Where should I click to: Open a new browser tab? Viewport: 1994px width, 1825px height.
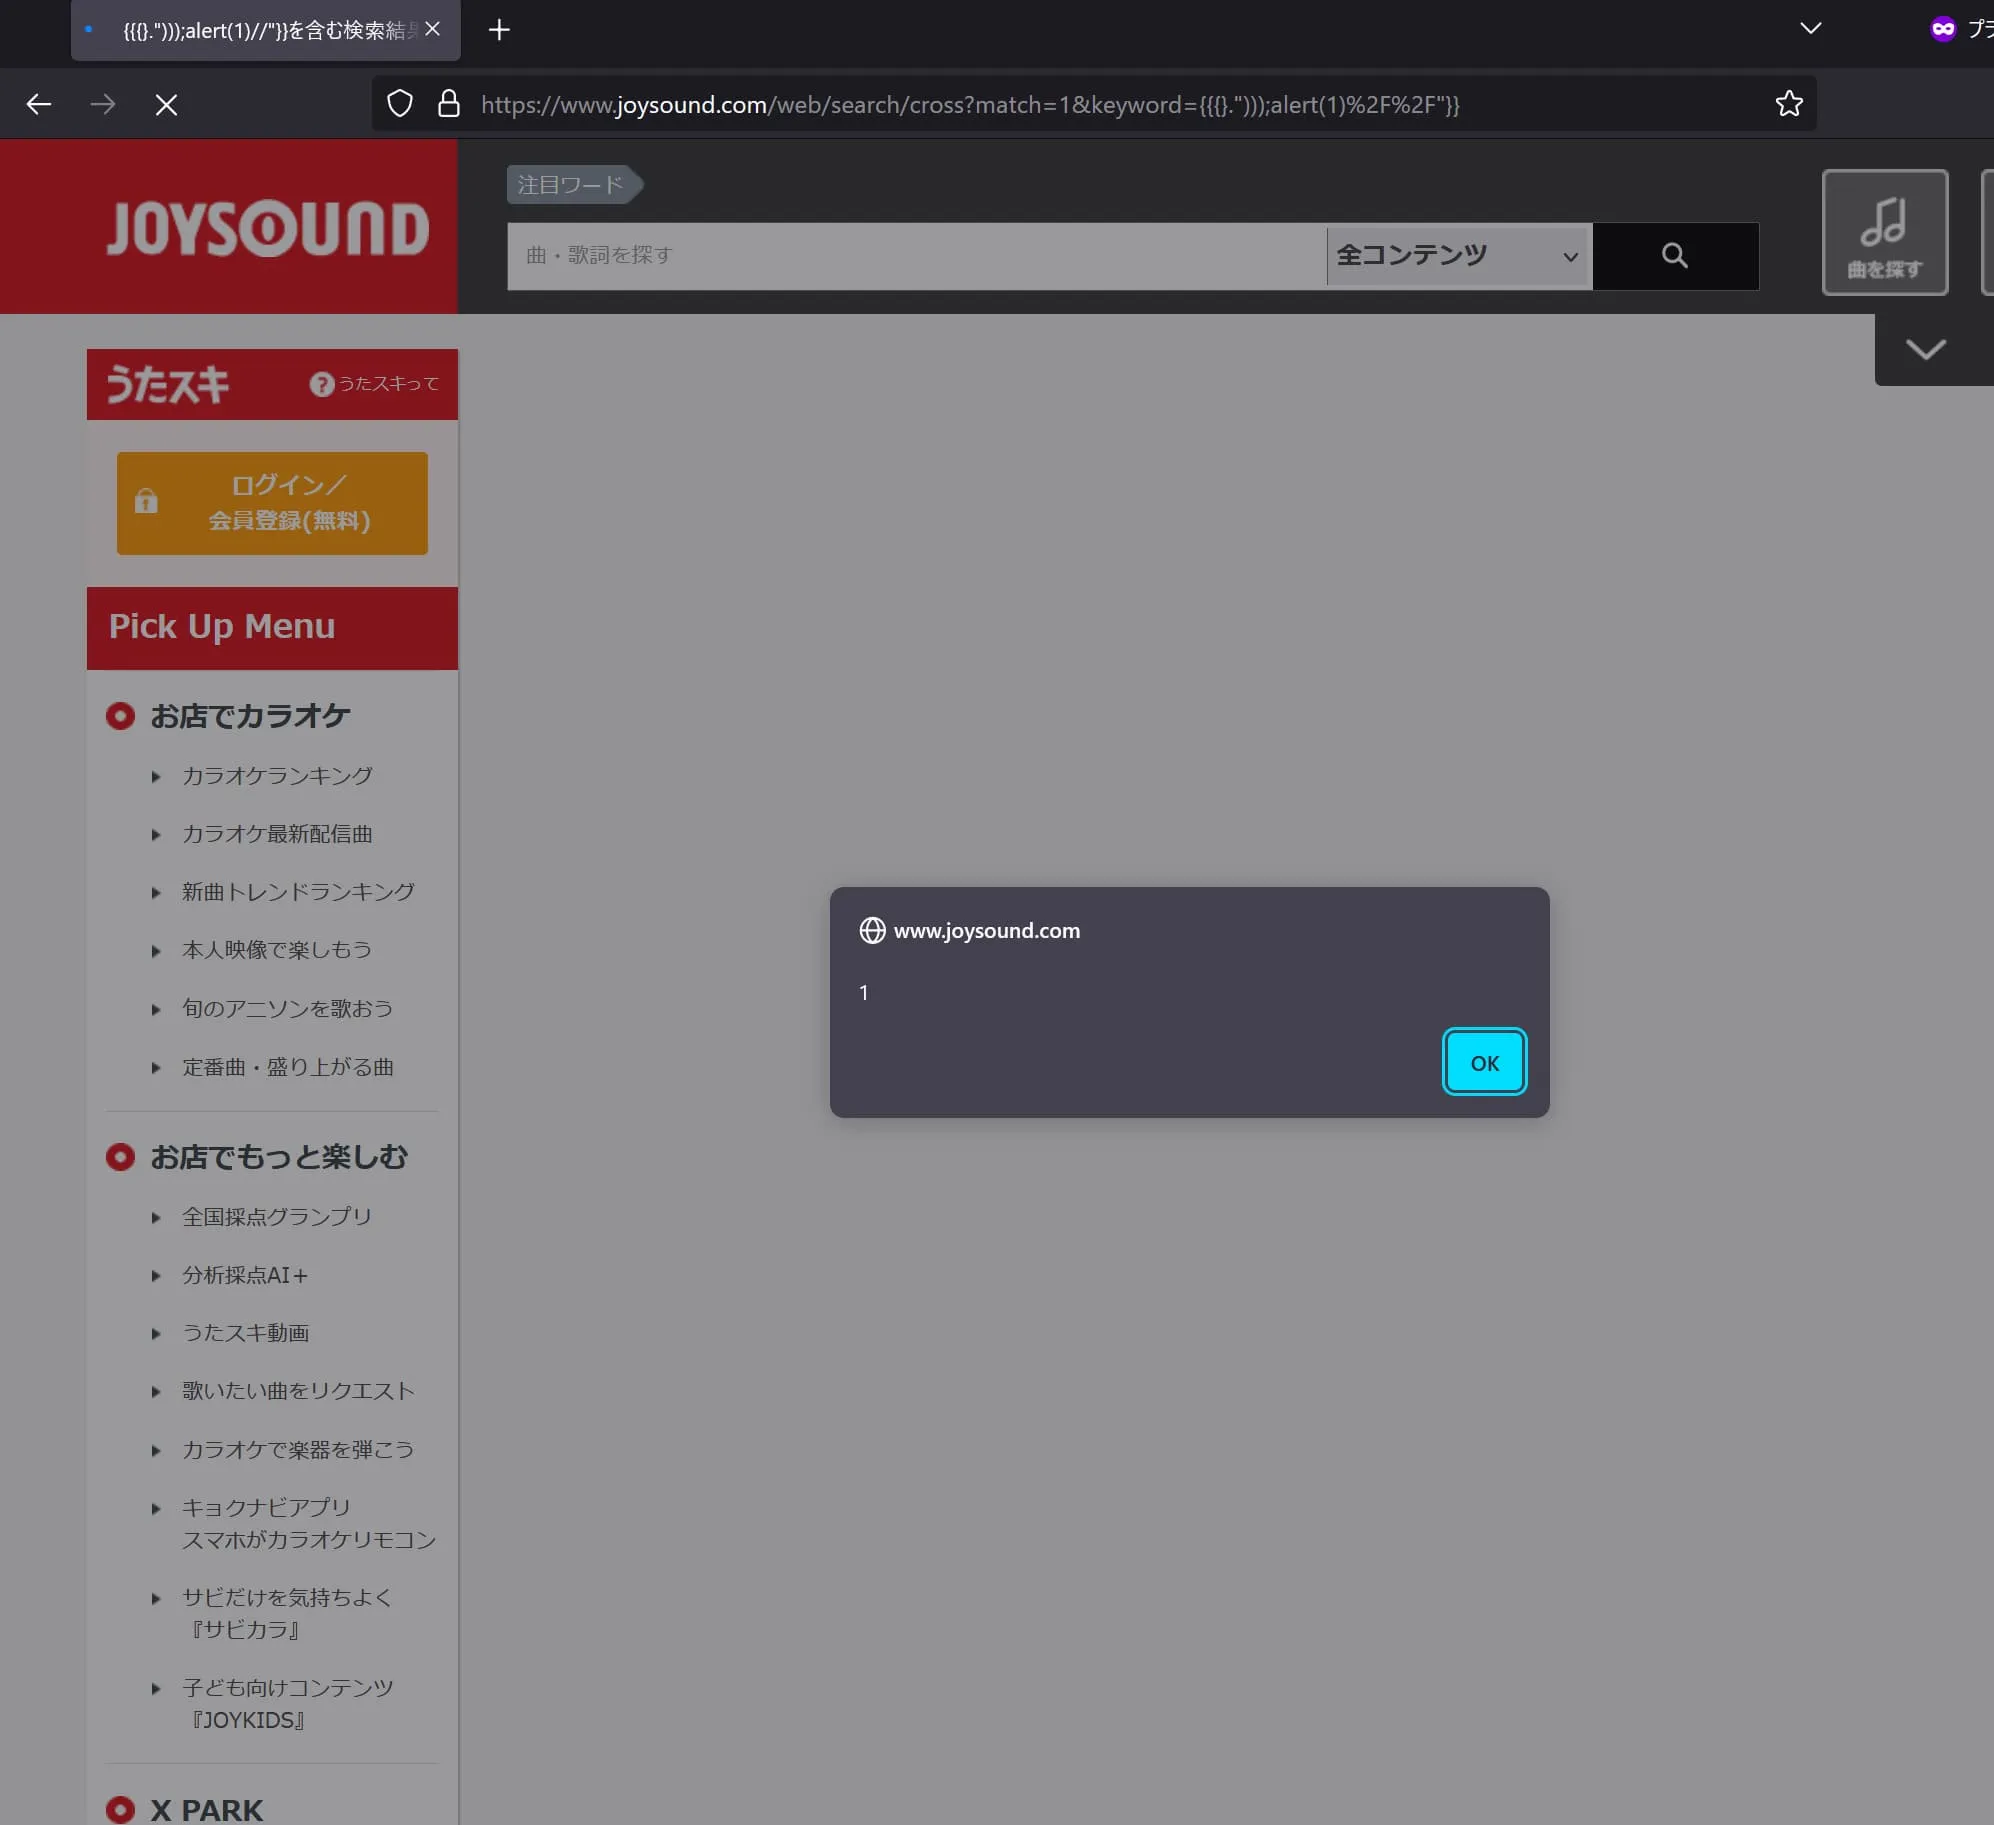499,30
